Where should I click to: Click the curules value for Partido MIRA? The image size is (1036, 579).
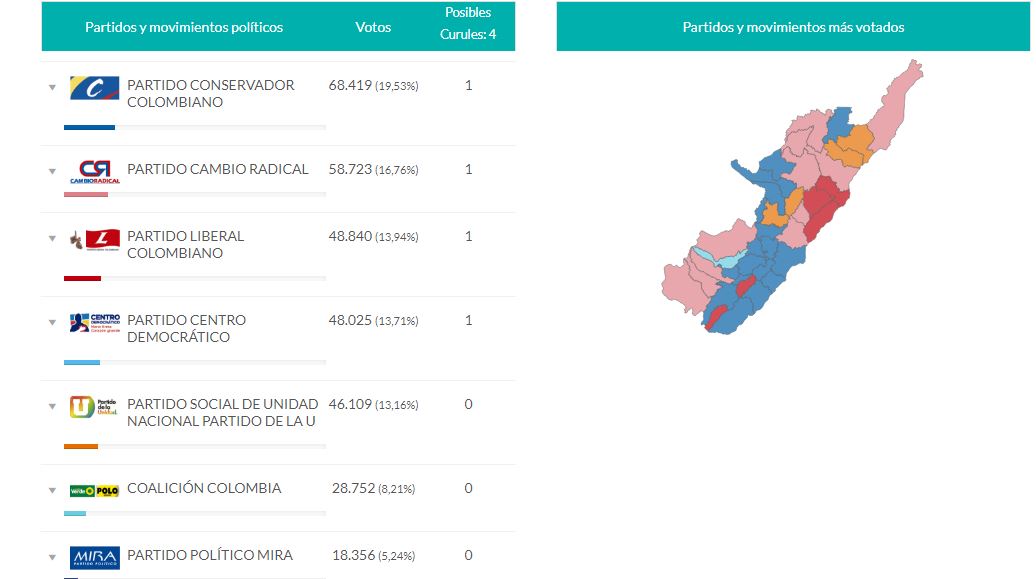pyautogui.click(x=468, y=555)
